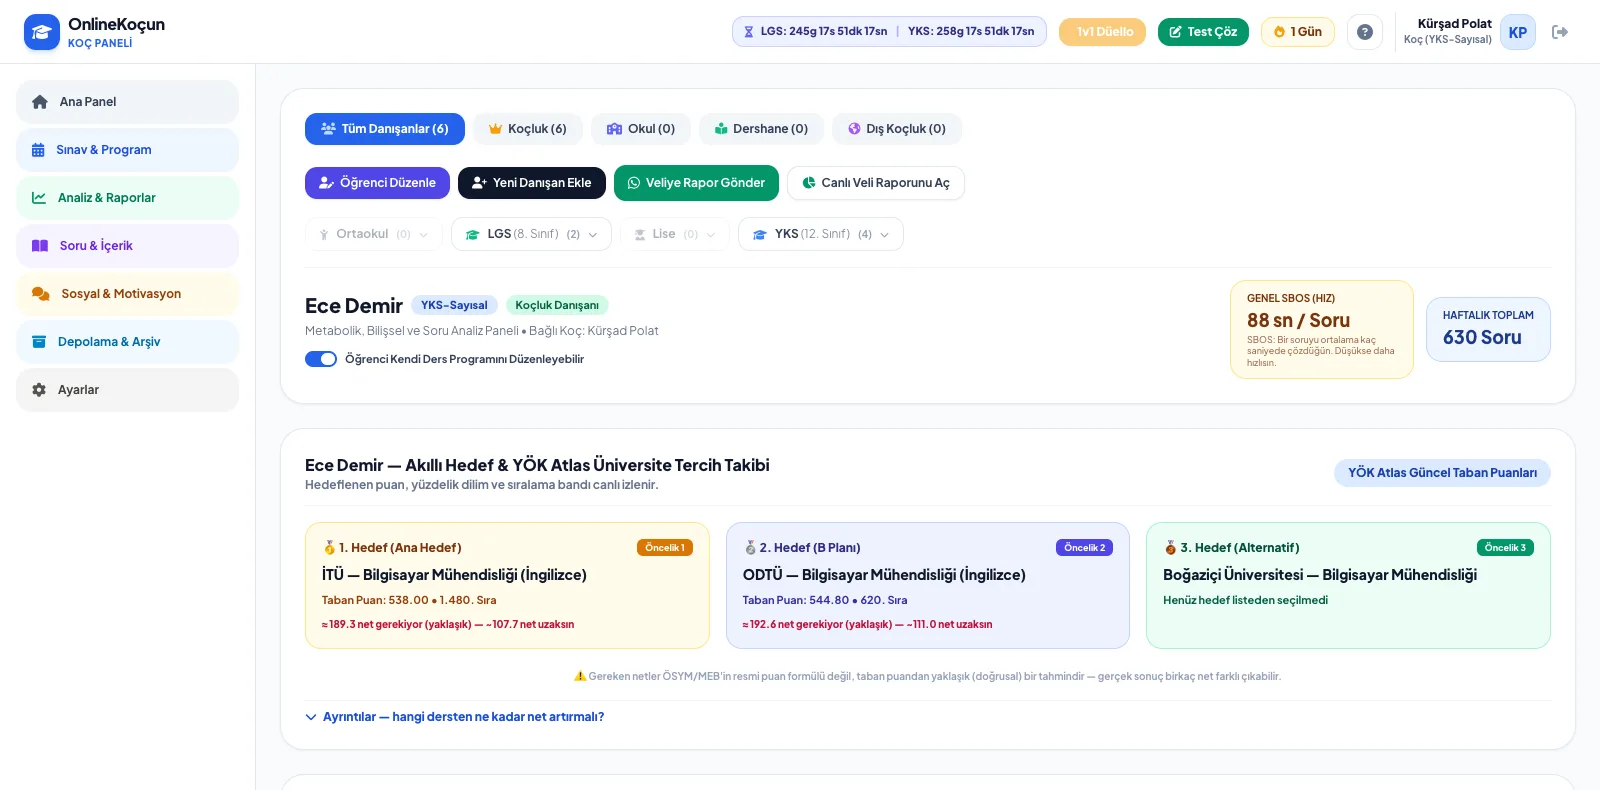Image resolution: width=1600 pixels, height=790 pixels.
Task: Click the bronze medal icon on 3. Hedef
Action: [x=1170, y=548]
